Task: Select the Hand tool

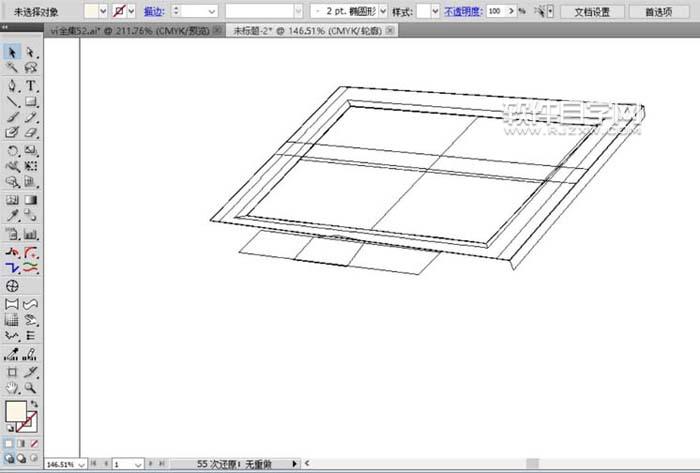Action: pyautogui.click(x=12, y=386)
